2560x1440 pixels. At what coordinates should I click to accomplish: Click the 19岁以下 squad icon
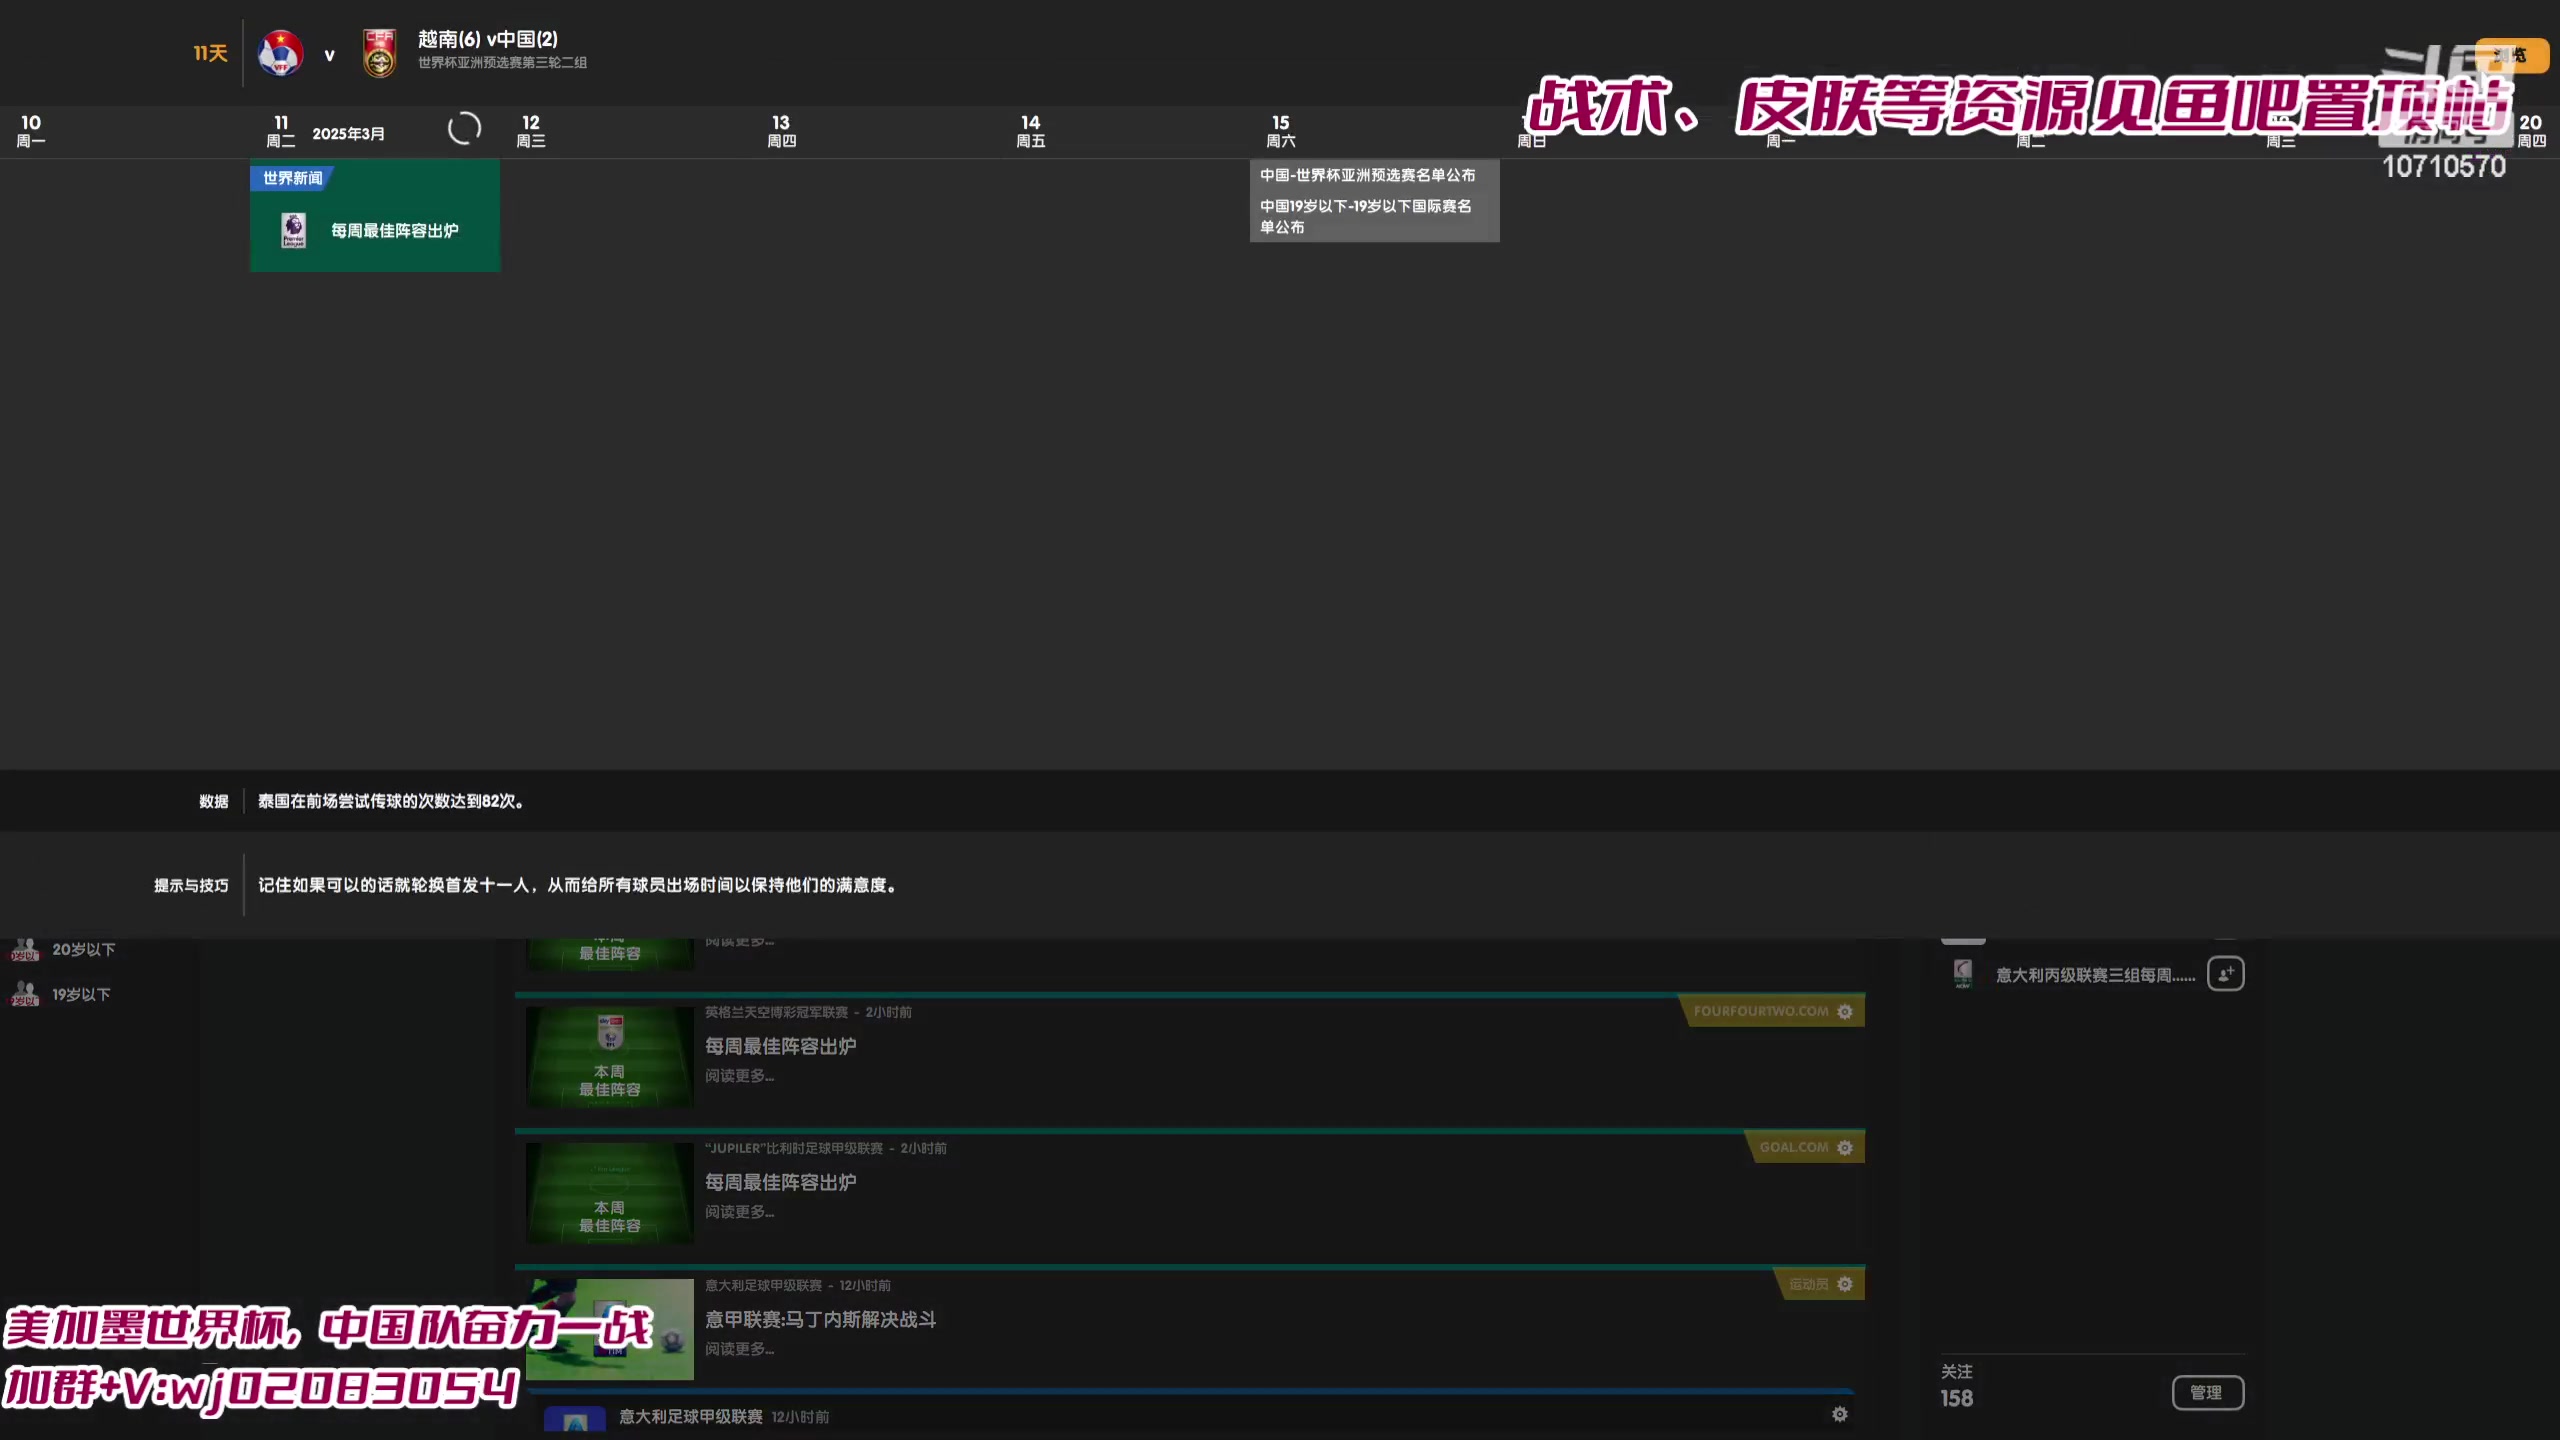point(25,994)
